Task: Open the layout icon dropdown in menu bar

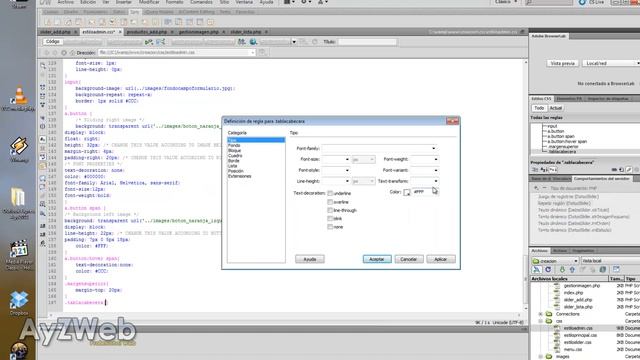Action: click(x=289, y=2)
